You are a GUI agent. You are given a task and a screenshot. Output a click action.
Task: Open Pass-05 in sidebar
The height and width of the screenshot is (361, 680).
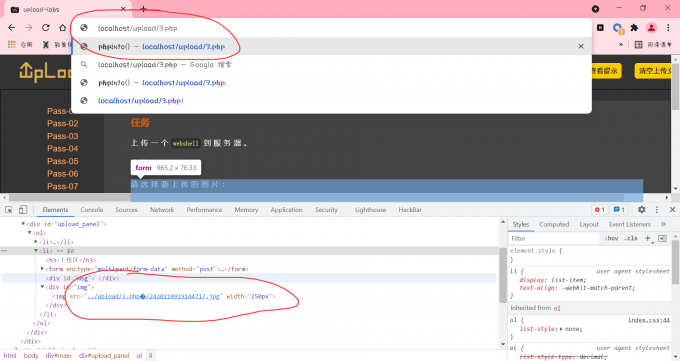coord(63,161)
